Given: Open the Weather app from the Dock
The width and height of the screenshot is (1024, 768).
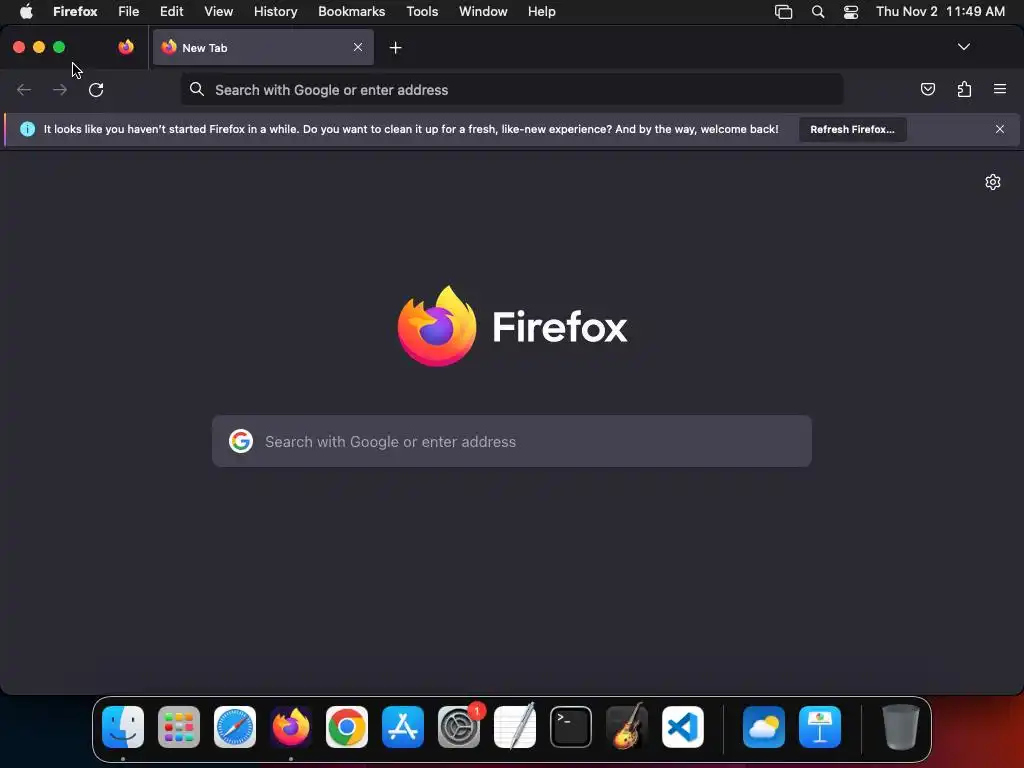Looking at the screenshot, I should tap(764, 727).
